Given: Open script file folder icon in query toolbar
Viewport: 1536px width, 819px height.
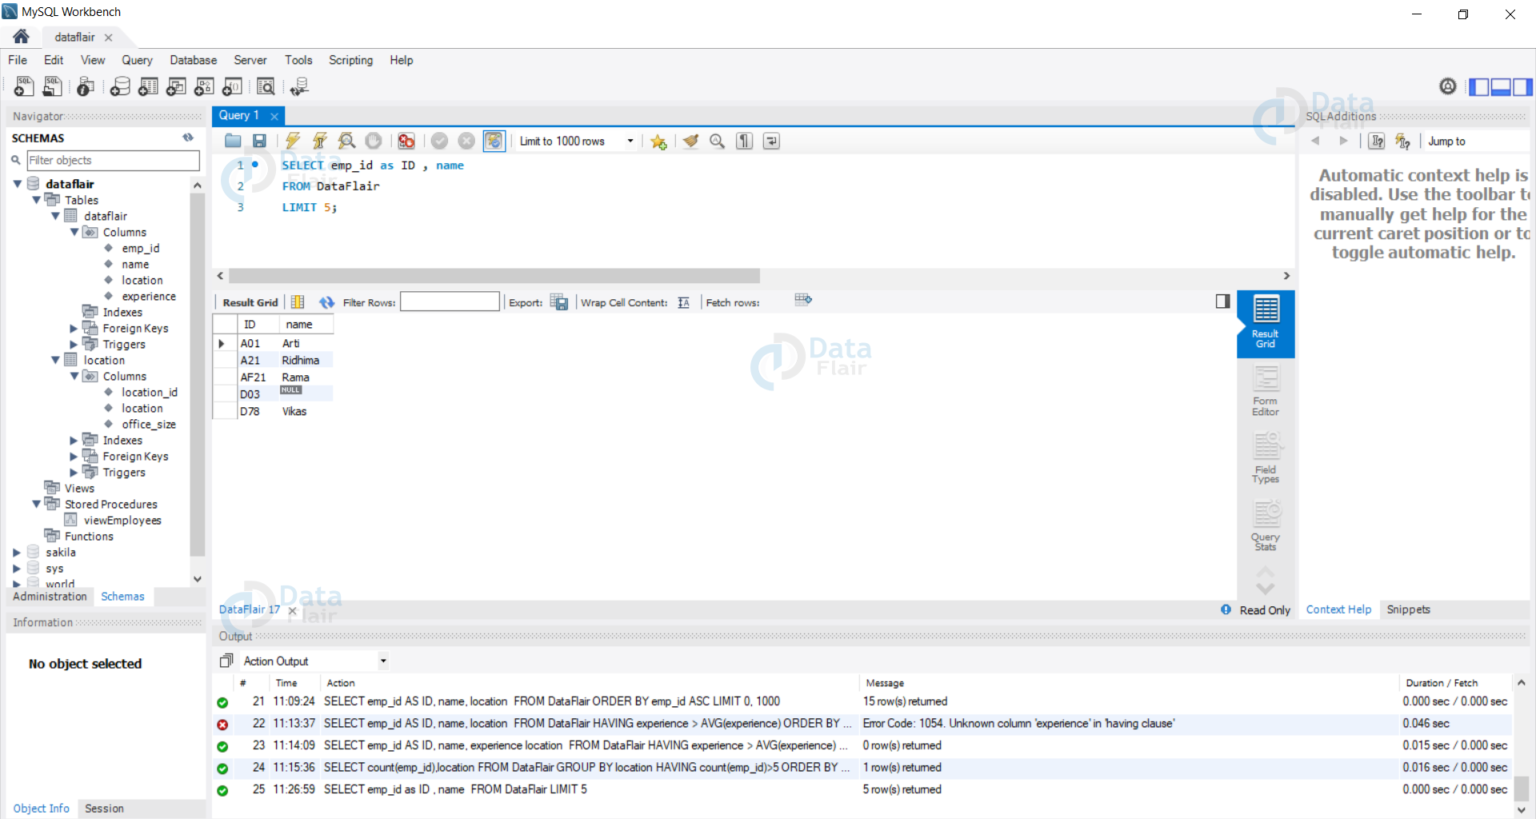Looking at the screenshot, I should coord(233,141).
